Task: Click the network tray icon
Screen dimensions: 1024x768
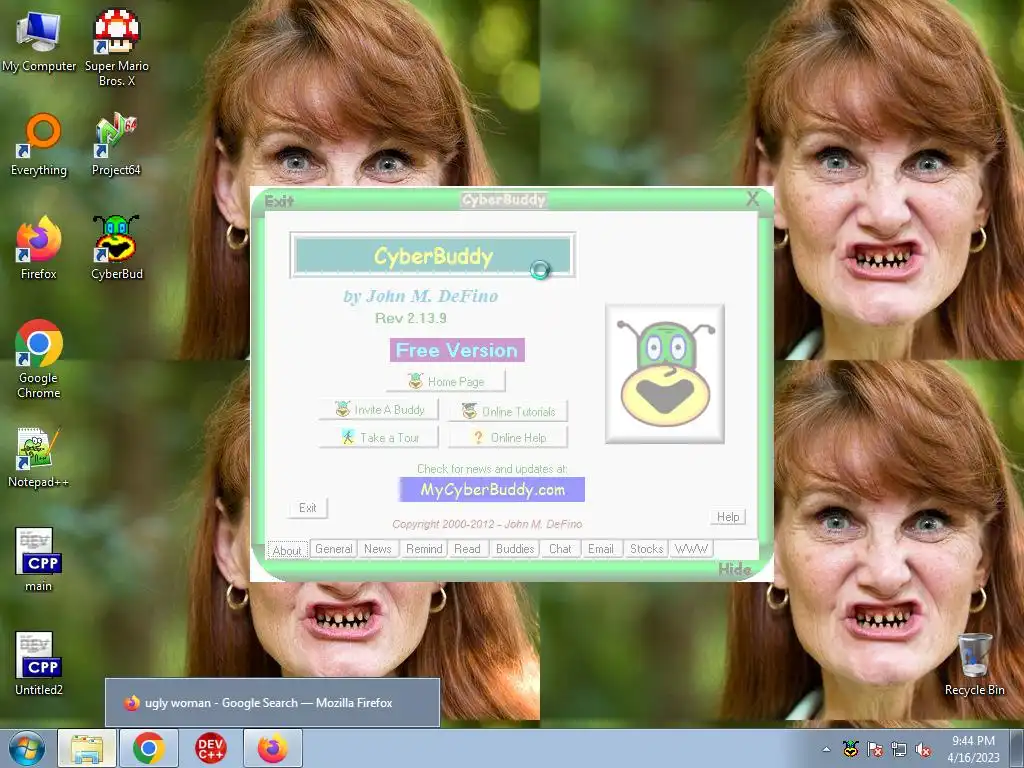Action: [x=899, y=749]
